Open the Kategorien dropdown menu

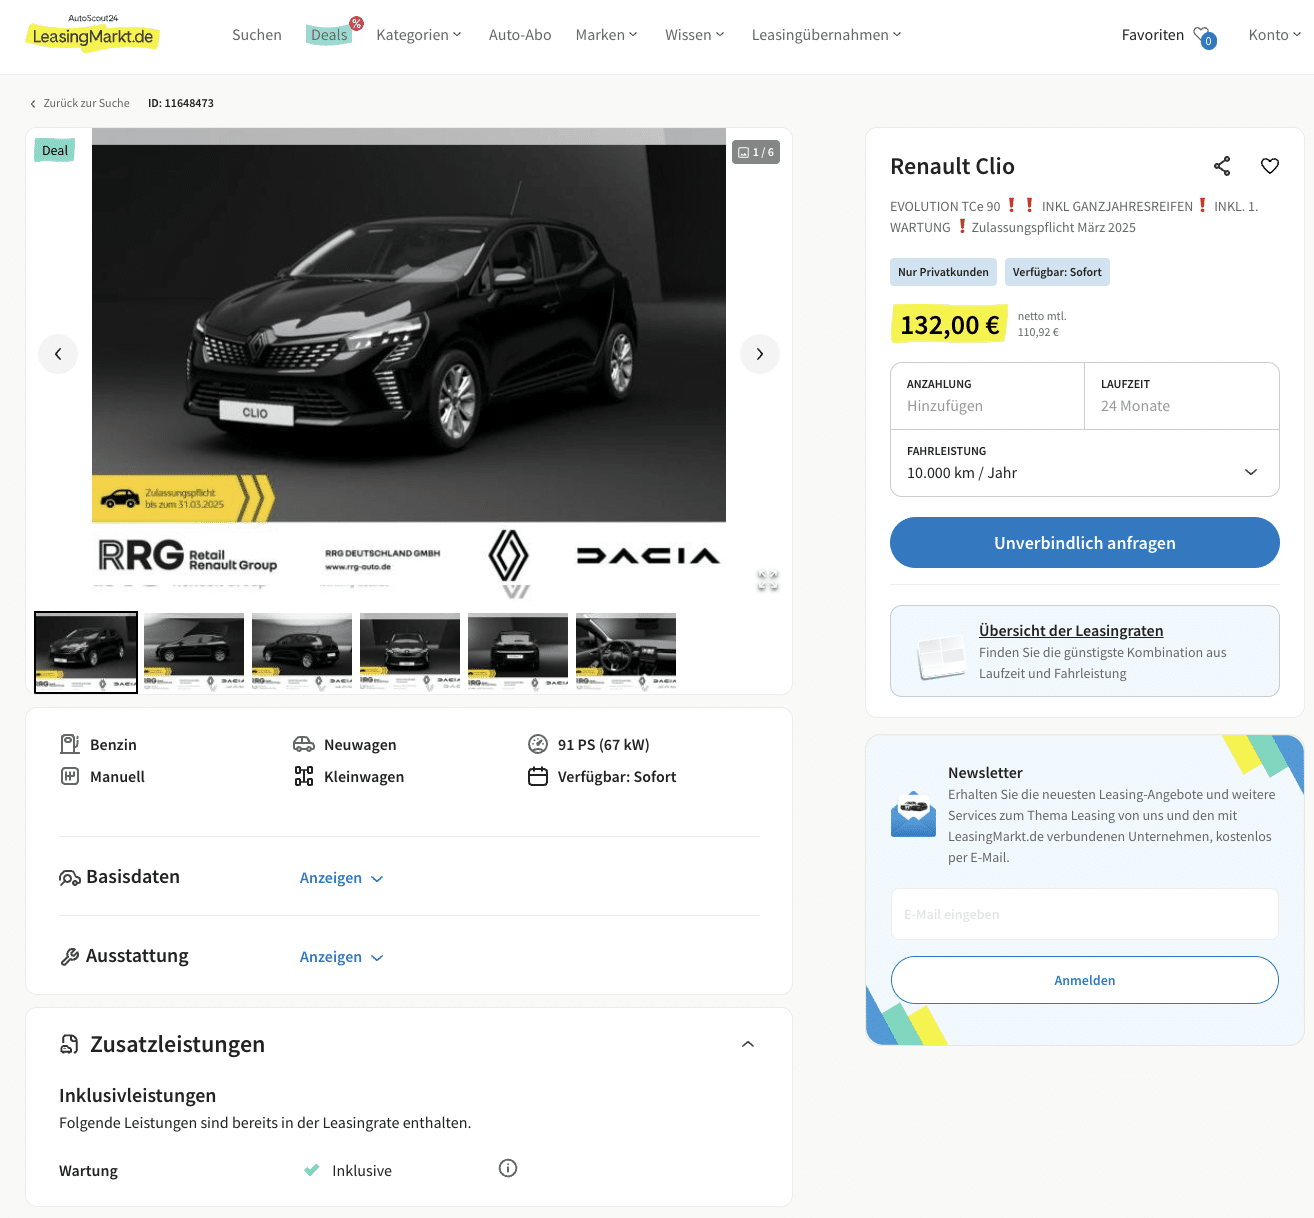coord(419,35)
